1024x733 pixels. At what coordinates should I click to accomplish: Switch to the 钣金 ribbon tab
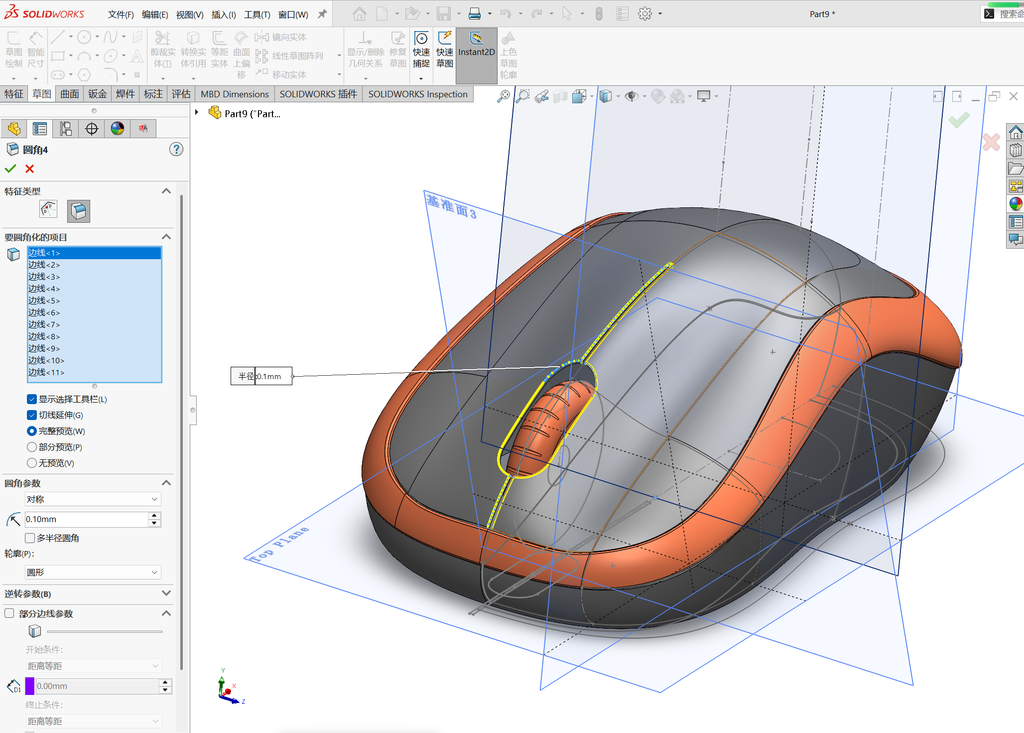(x=97, y=94)
